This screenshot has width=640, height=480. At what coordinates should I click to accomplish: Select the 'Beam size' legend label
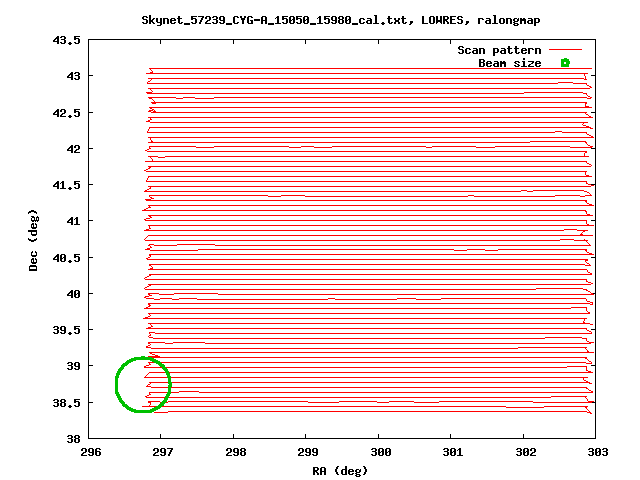510,63
